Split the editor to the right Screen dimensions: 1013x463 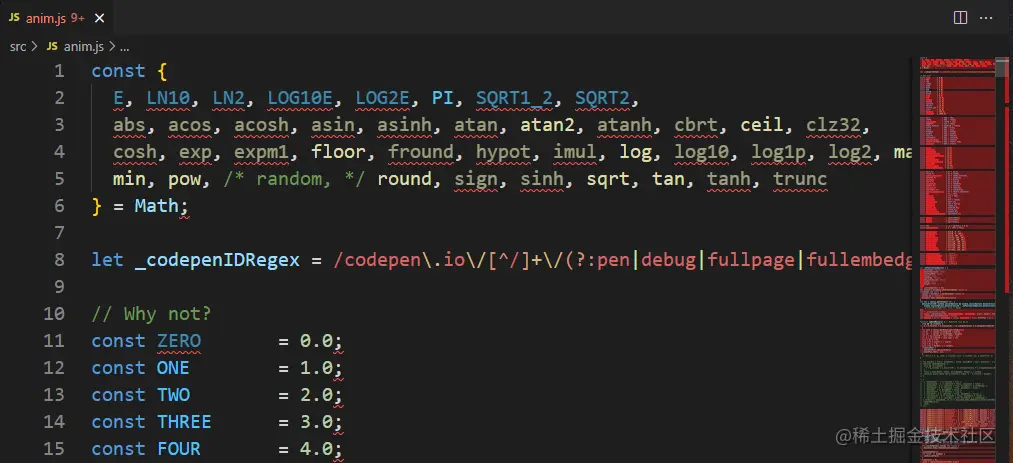click(x=961, y=18)
